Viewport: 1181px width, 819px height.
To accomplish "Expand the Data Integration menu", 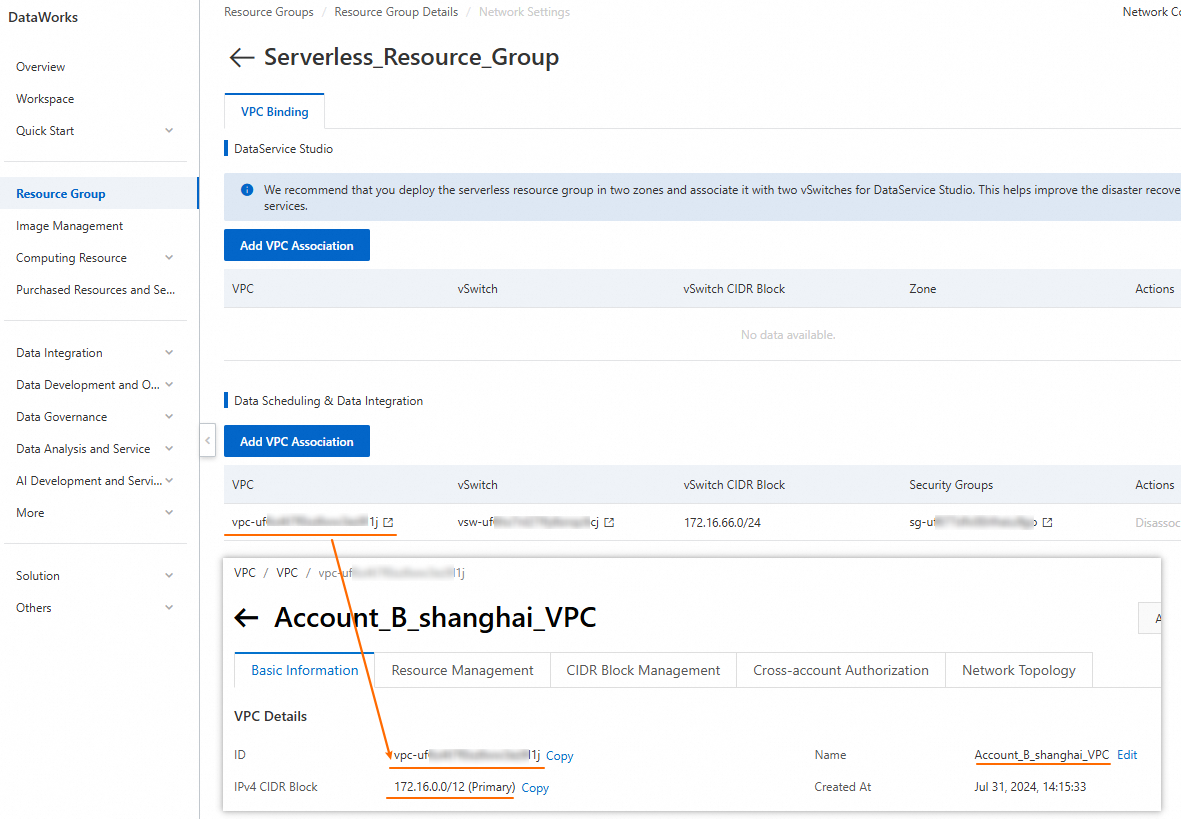I will click(x=169, y=353).
